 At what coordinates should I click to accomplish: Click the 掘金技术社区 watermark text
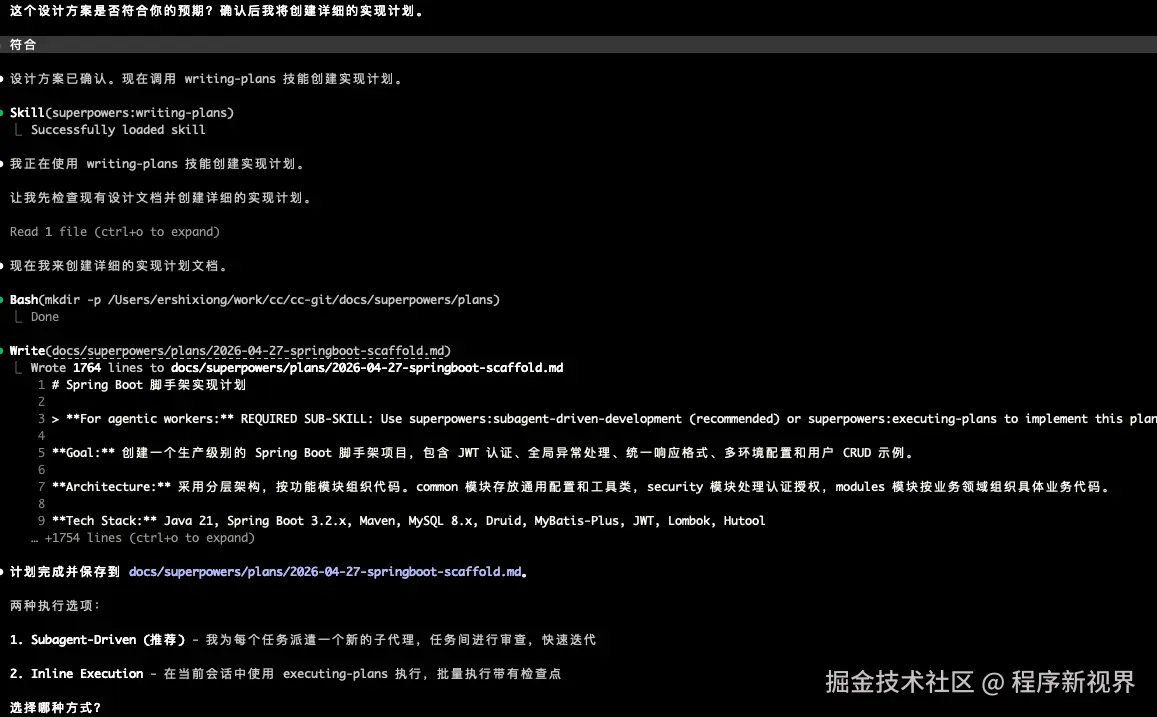tap(900, 681)
